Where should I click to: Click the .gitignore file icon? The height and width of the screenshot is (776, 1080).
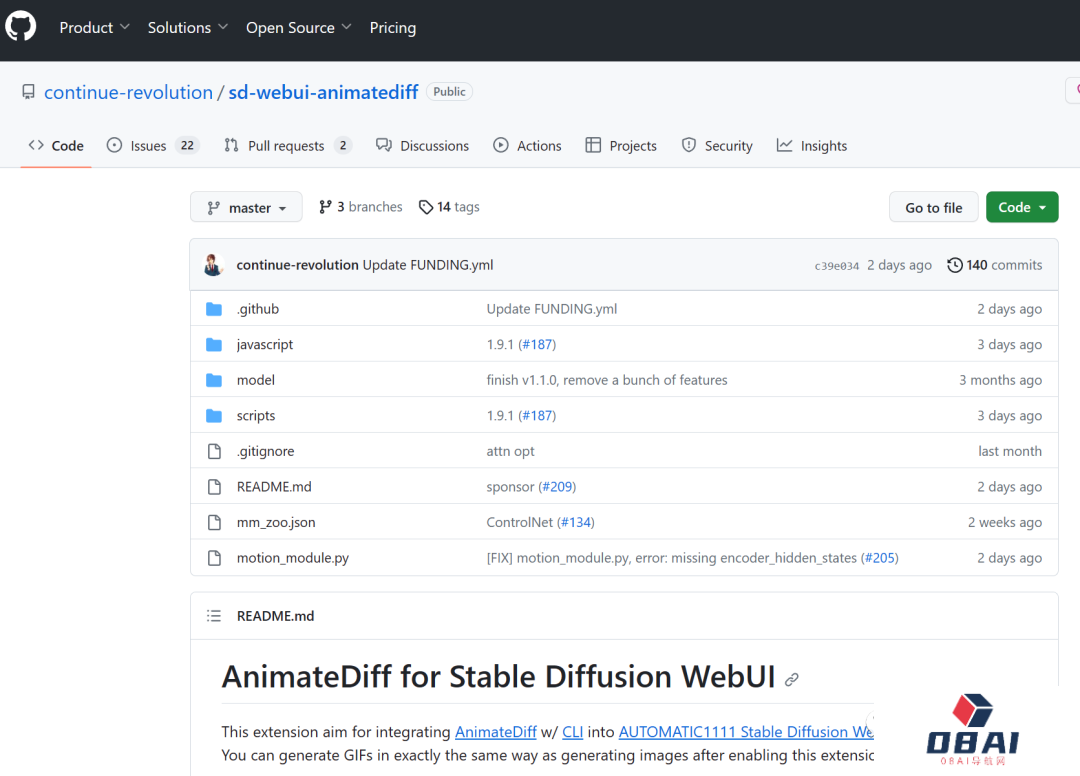(214, 451)
